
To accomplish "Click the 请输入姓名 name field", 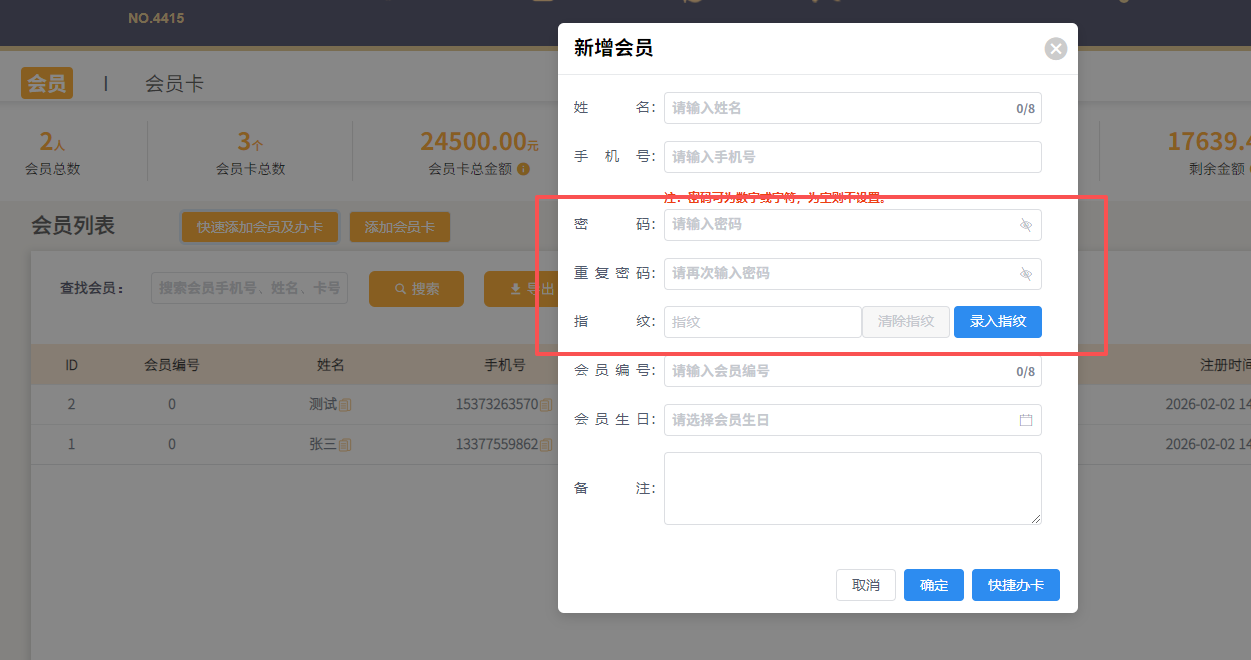I will pos(835,108).
